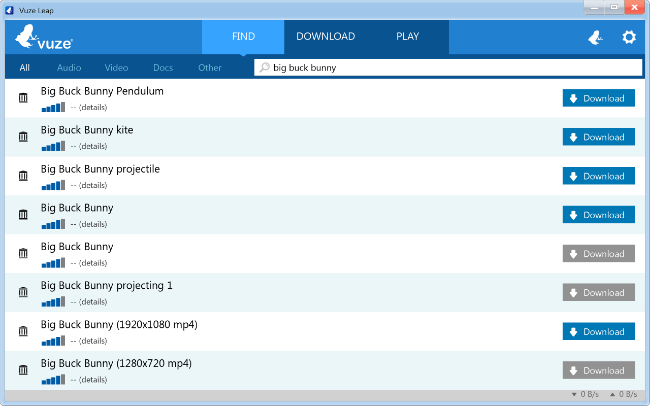Close the Vuze Leap window

pos(634,7)
